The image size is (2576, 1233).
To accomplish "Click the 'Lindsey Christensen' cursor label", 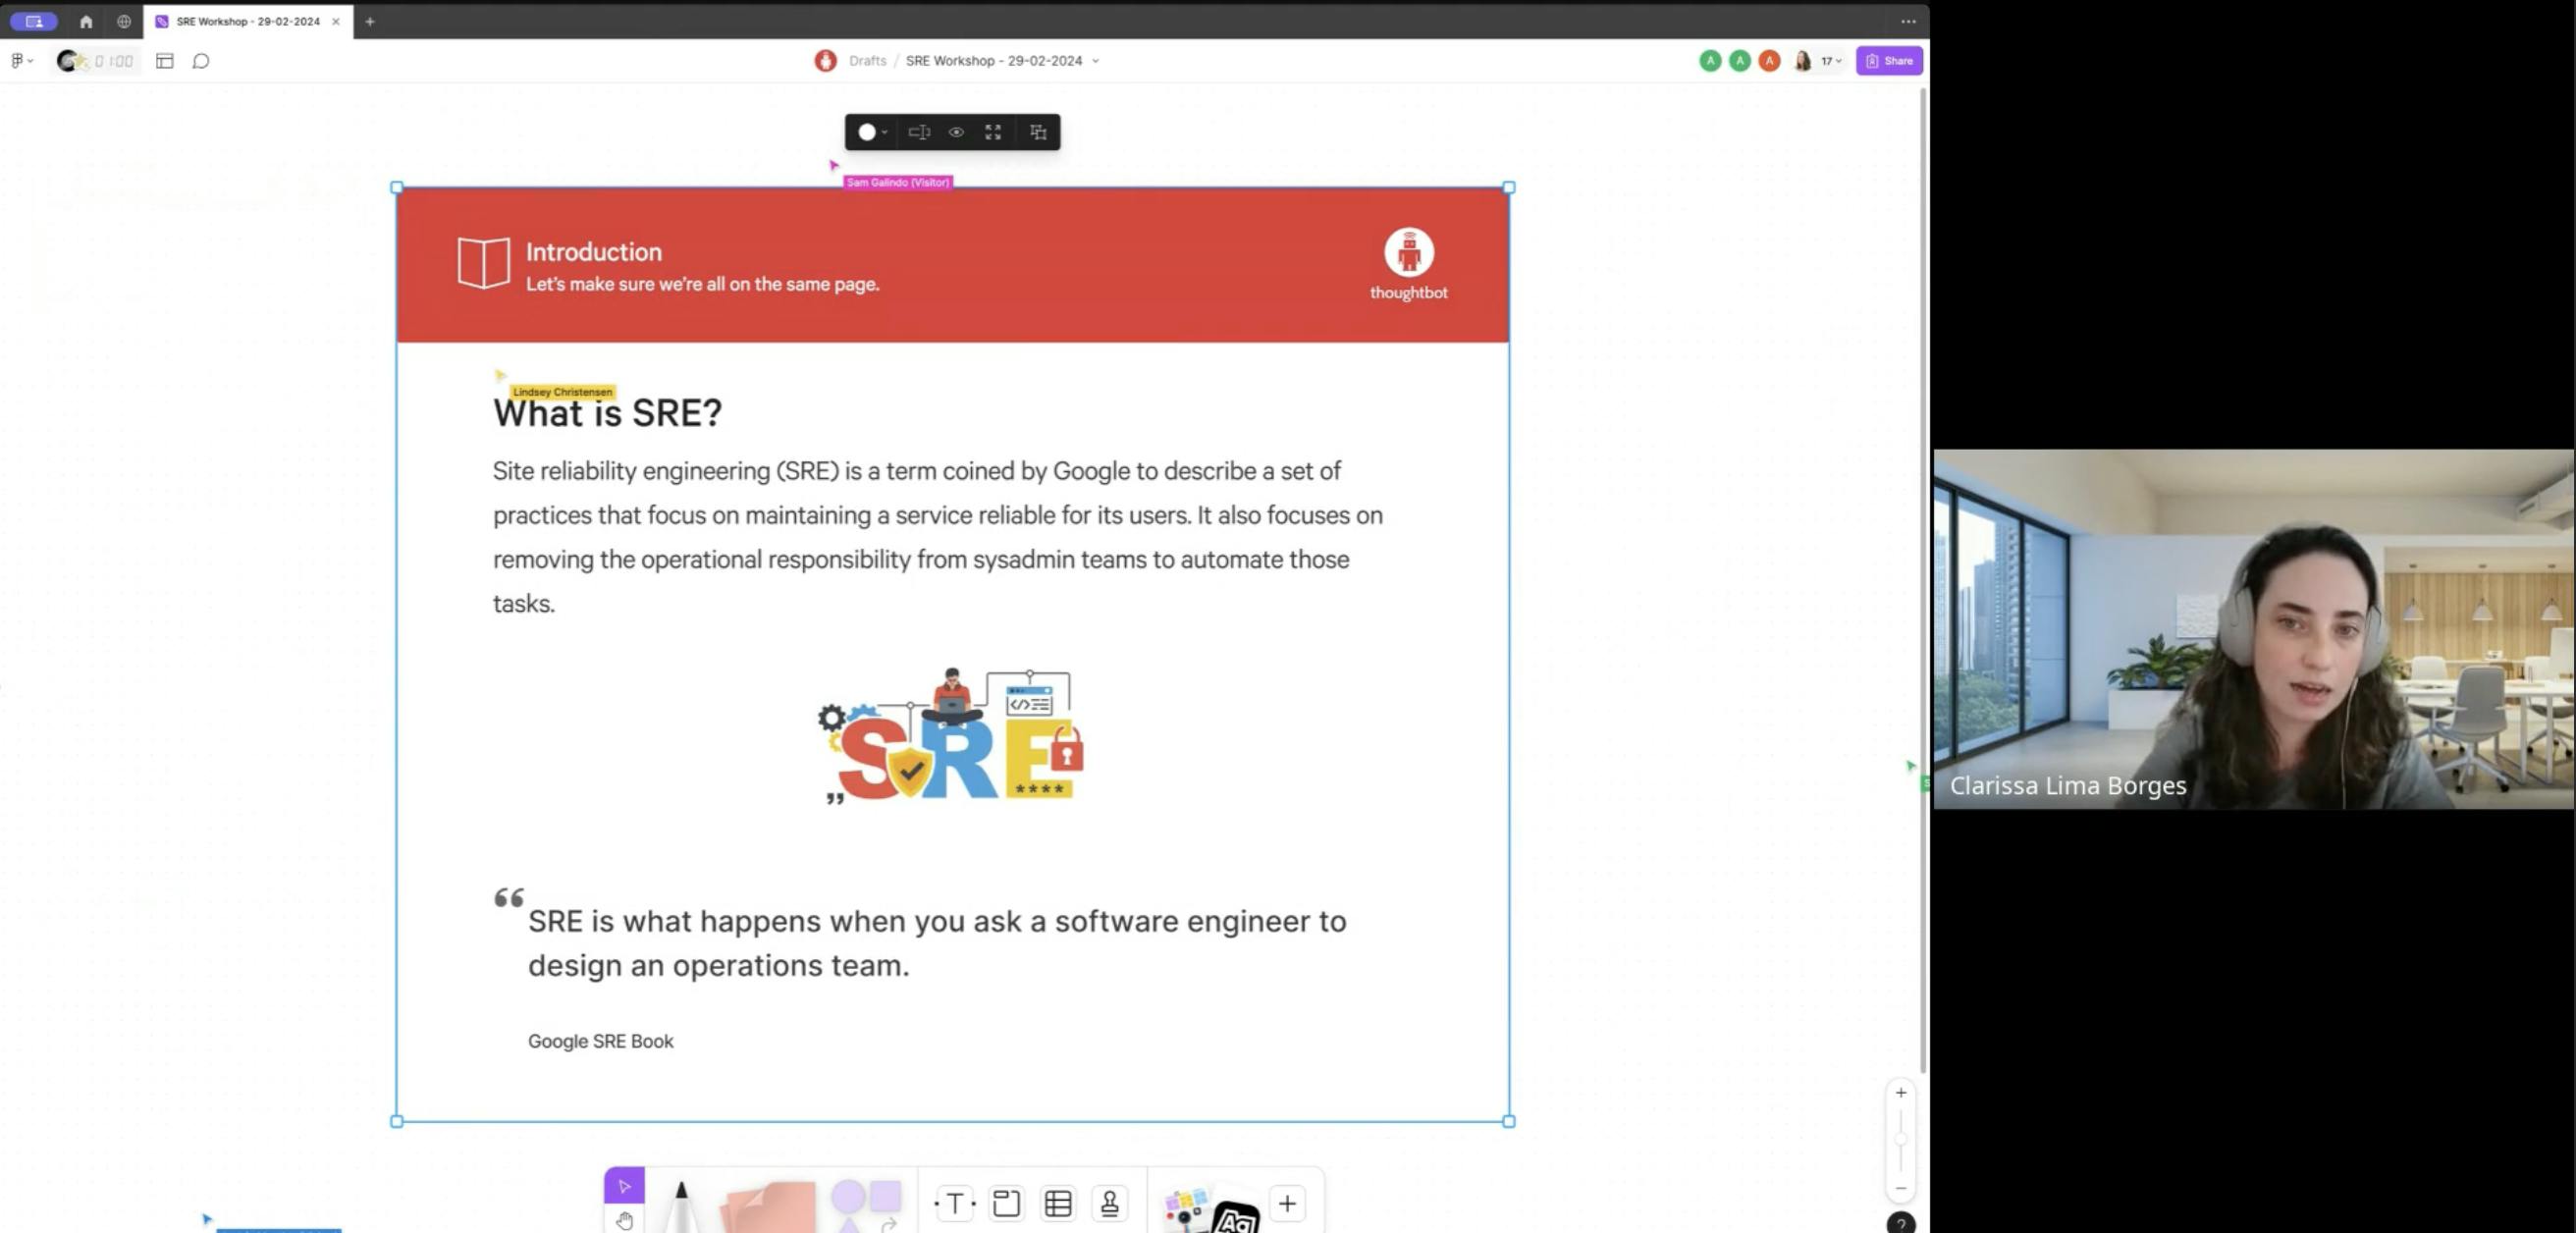I will (562, 392).
